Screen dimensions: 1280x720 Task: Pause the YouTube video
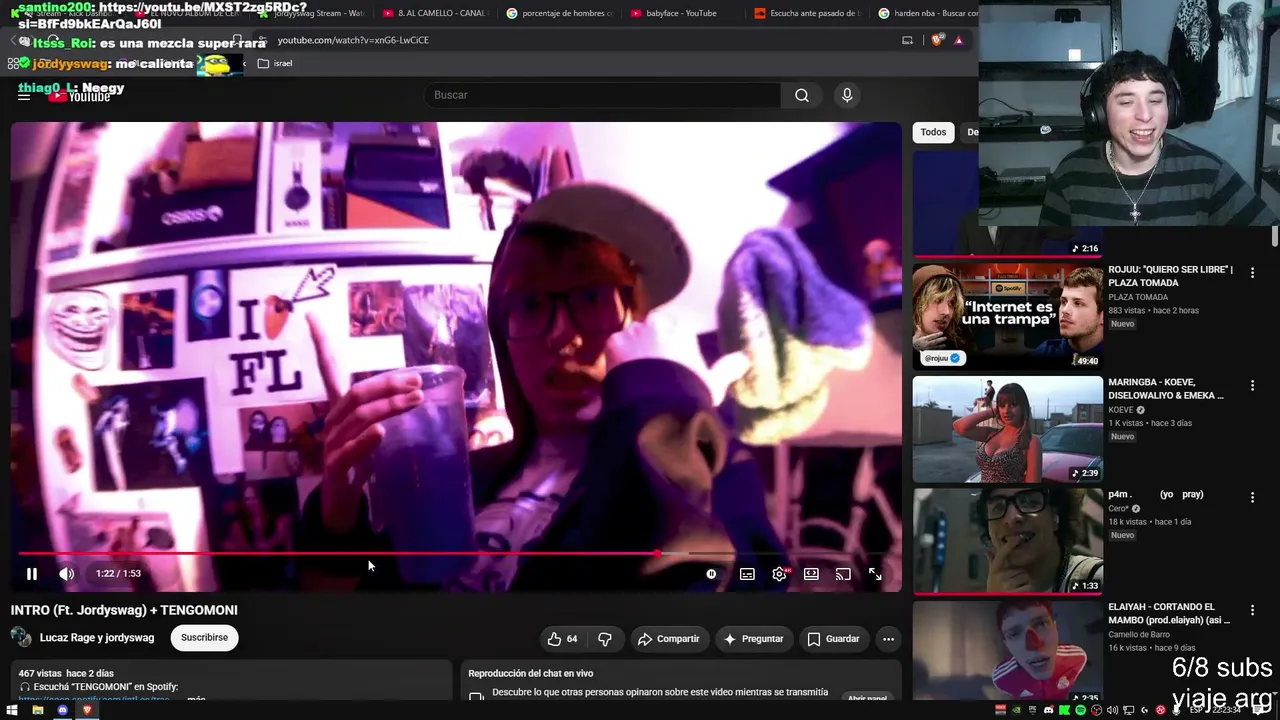[x=31, y=574]
